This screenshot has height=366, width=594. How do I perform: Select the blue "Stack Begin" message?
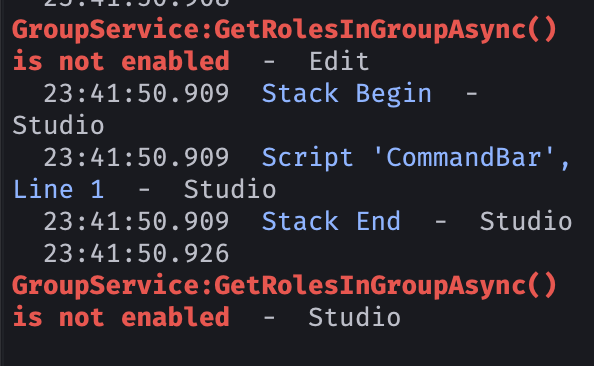(x=347, y=94)
